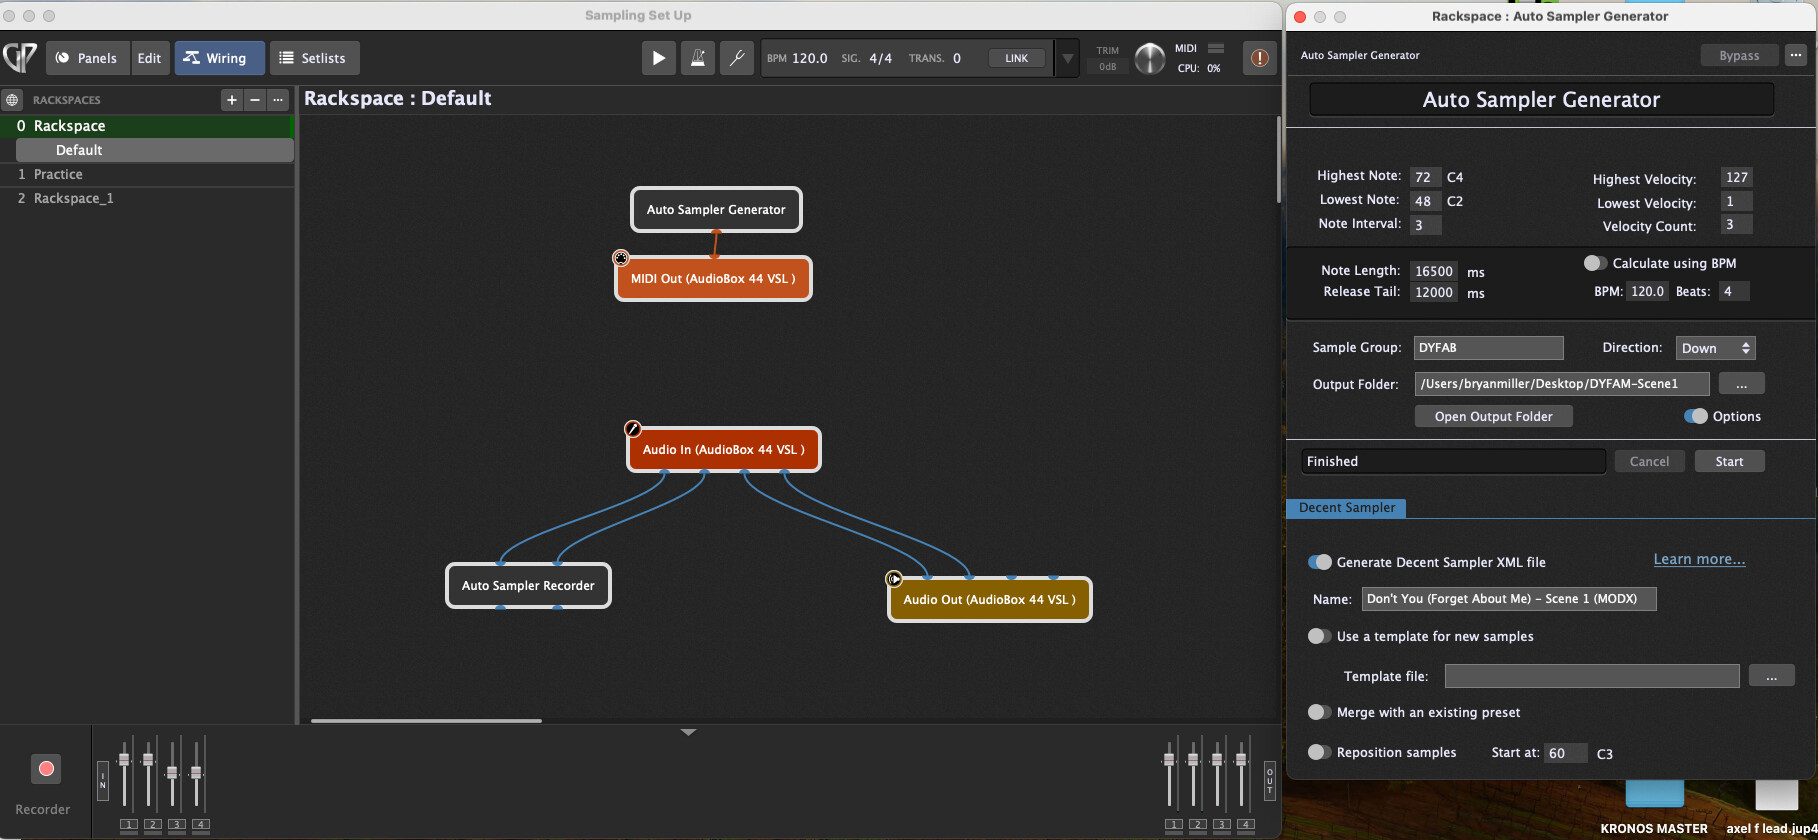Viewport: 1818px width, 840px height.
Task: Switch to the Wiring view
Action: point(219,58)
